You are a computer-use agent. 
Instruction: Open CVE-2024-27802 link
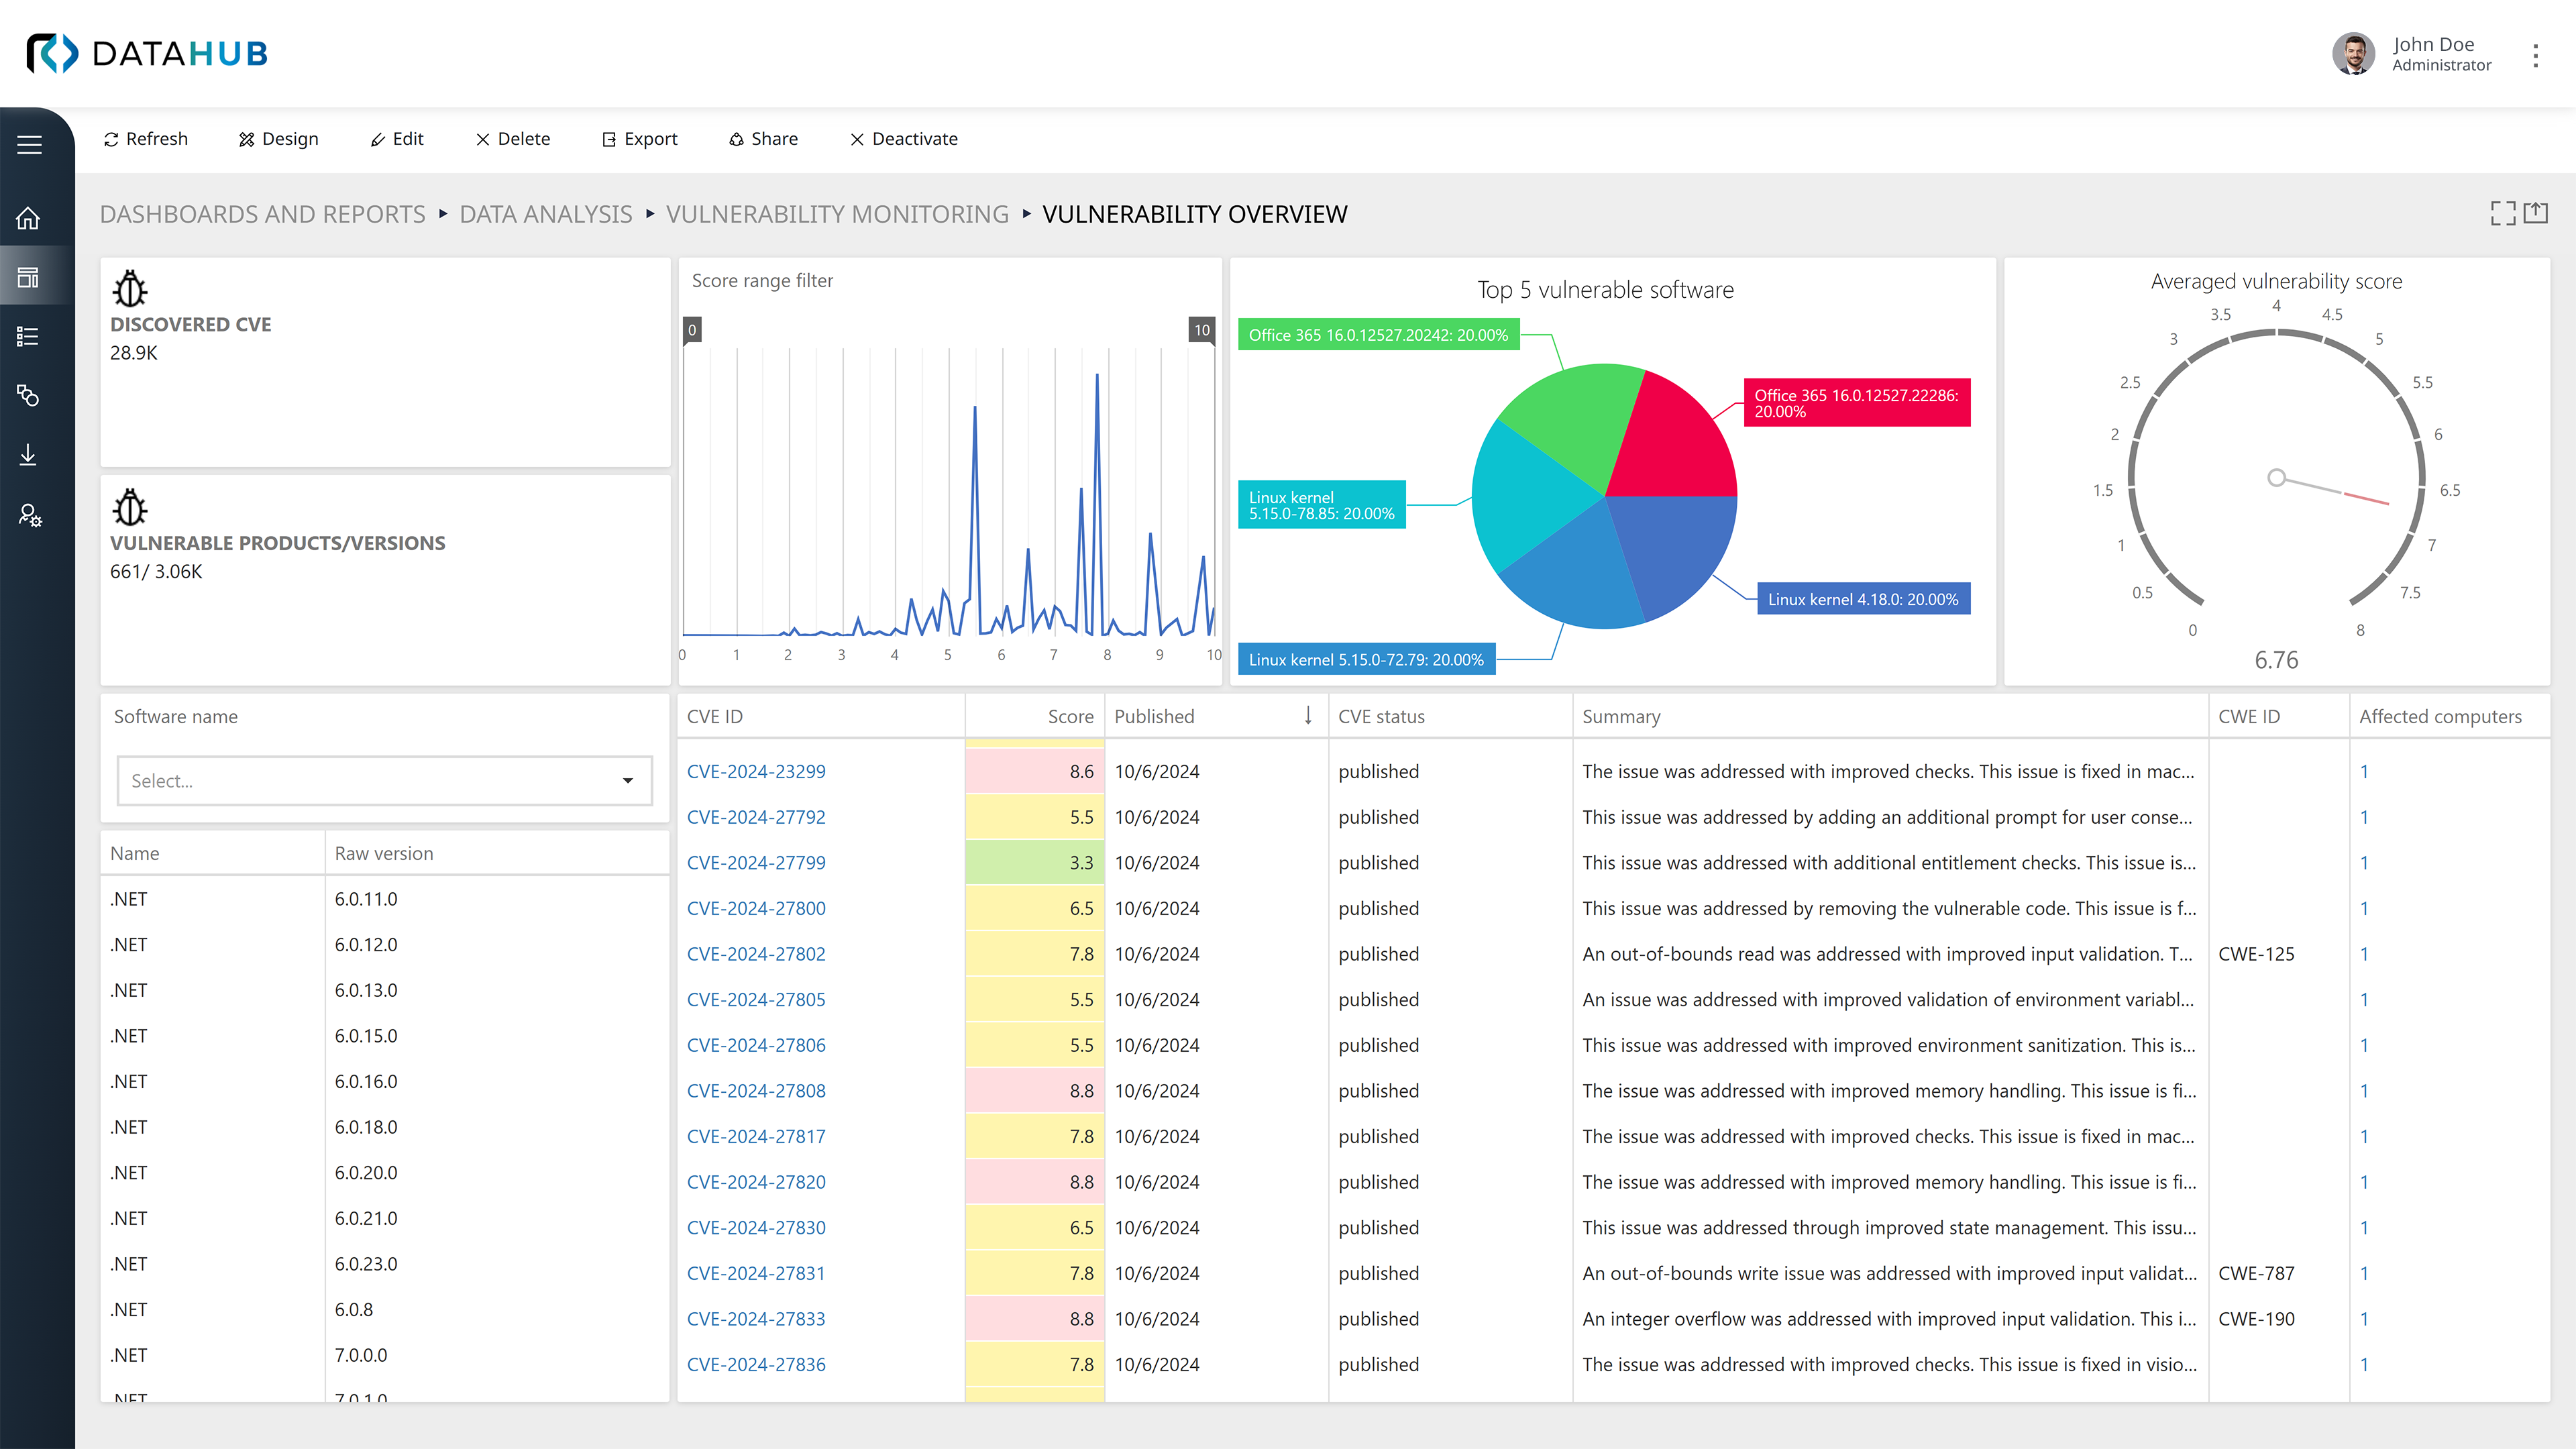756,954
